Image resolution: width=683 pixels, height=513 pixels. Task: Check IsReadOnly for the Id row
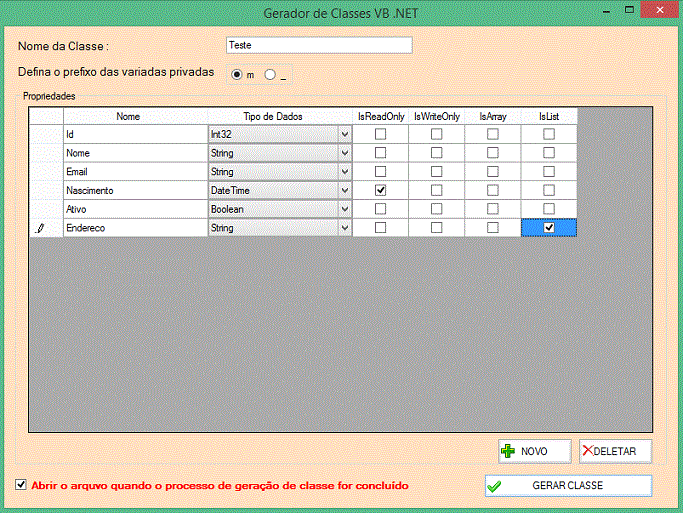coord(380,134)
